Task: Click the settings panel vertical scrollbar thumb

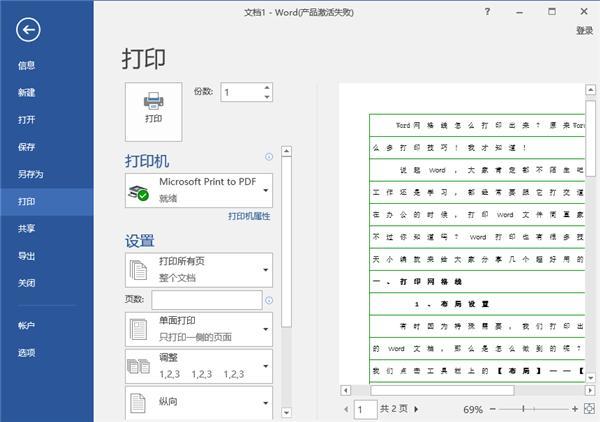Action: coord(286,242)
